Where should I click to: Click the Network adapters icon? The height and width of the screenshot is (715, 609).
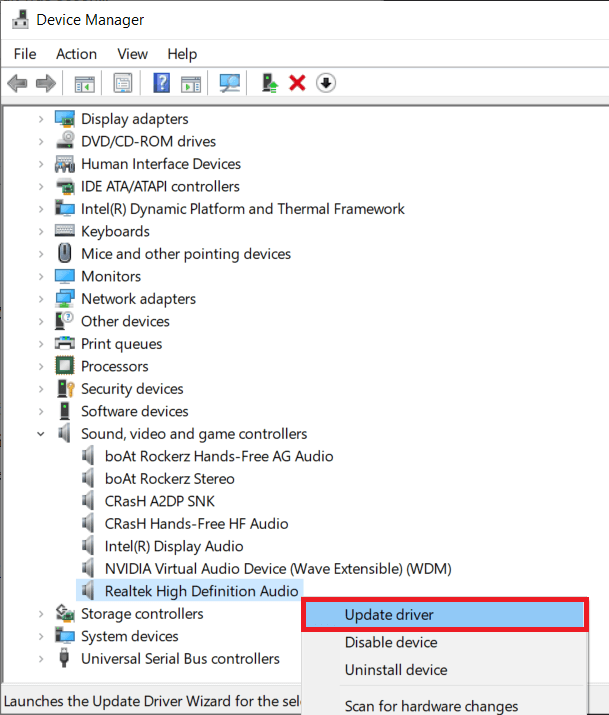(65, 299)
